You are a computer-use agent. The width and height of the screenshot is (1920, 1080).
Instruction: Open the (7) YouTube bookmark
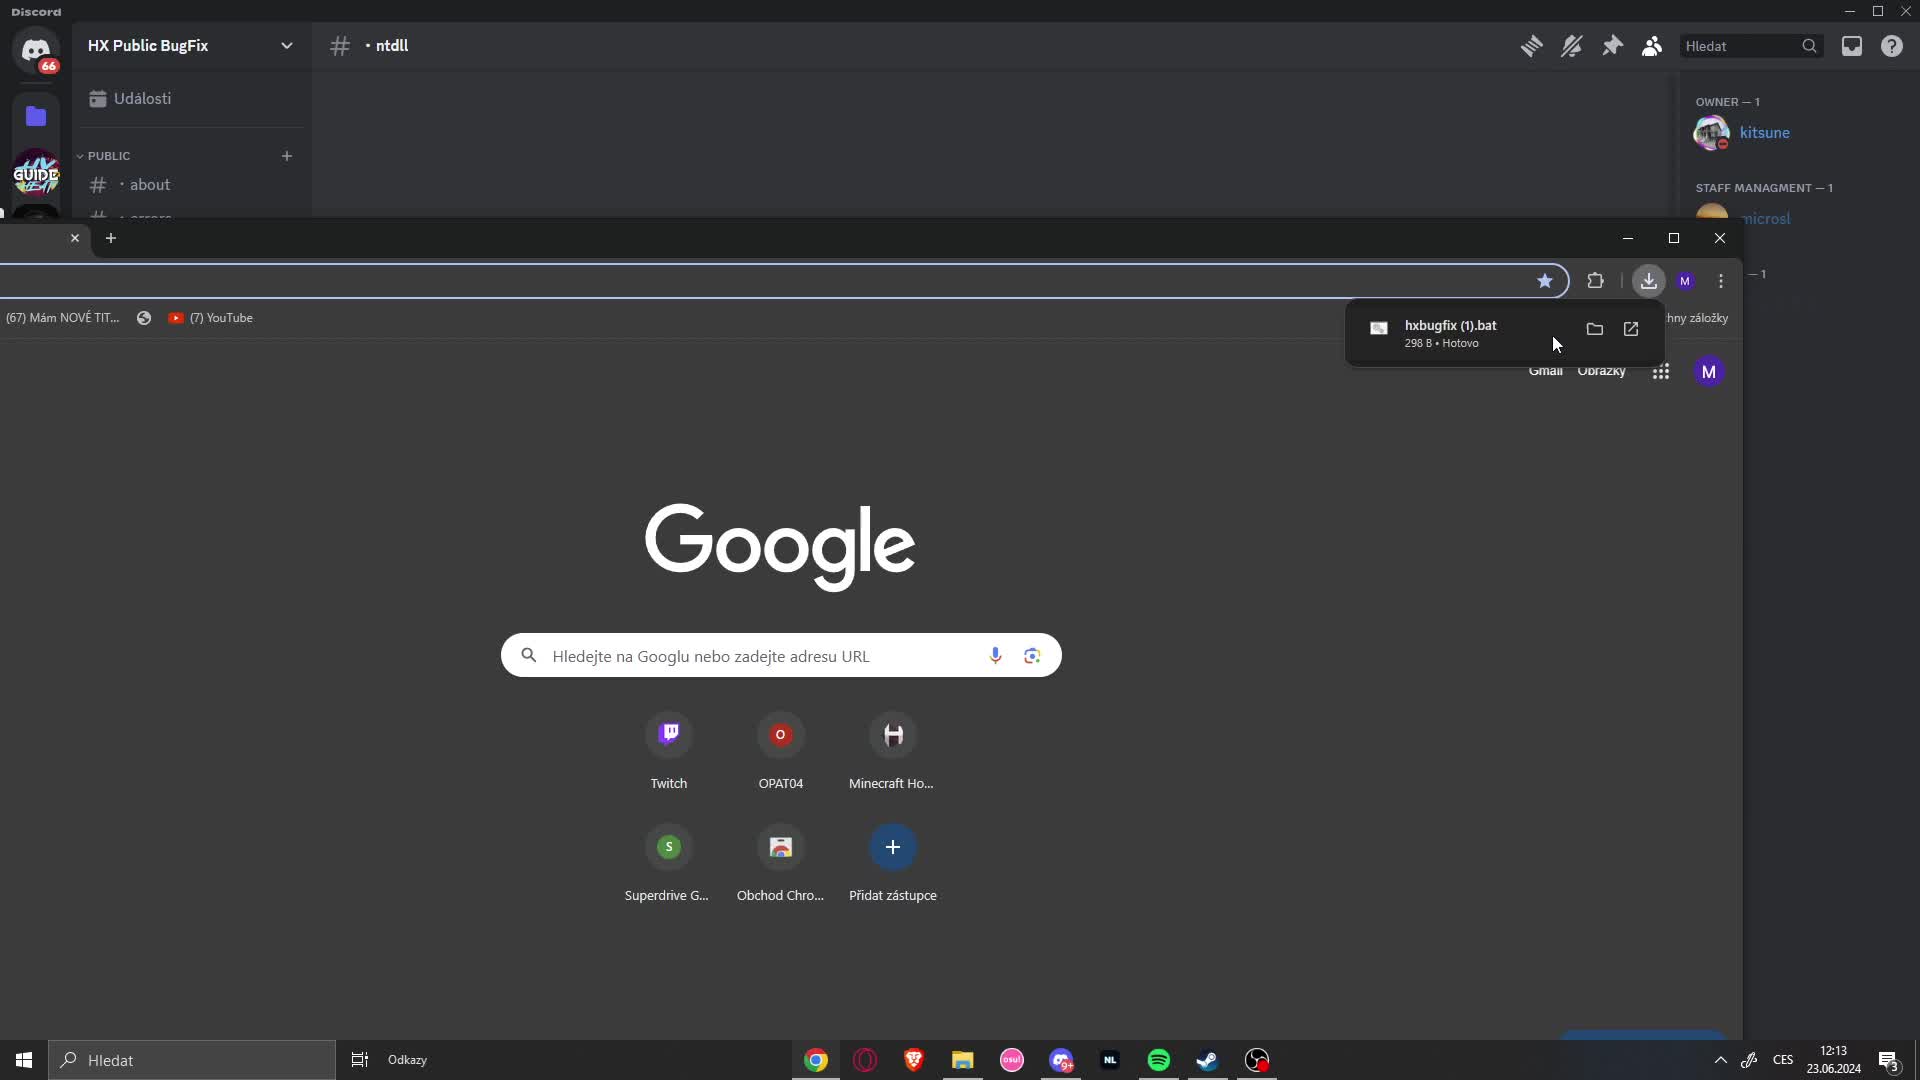[x=211, y=317]
